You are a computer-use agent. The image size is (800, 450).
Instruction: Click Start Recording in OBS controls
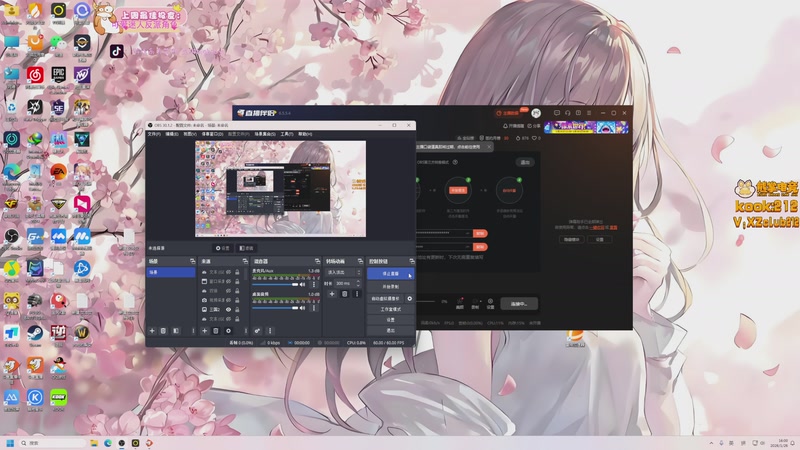coord(390,287)
